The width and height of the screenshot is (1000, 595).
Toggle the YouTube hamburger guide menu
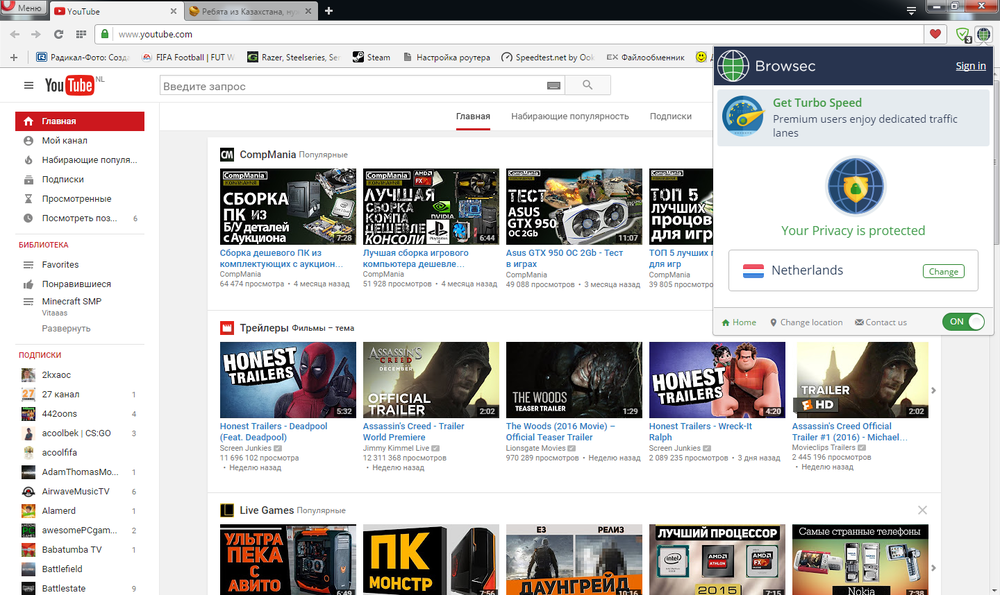tap(29, 85)
